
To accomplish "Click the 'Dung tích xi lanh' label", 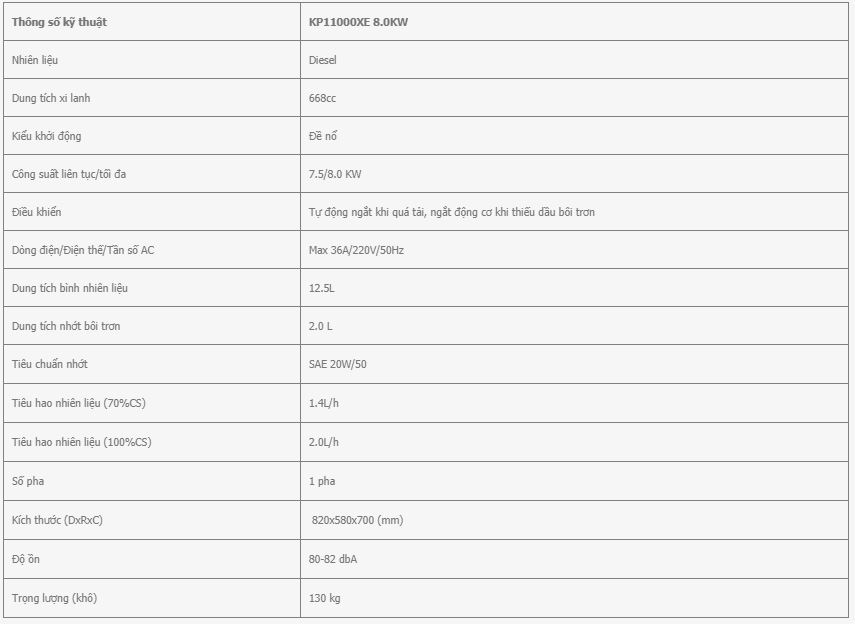I will [x=51, y=98].
